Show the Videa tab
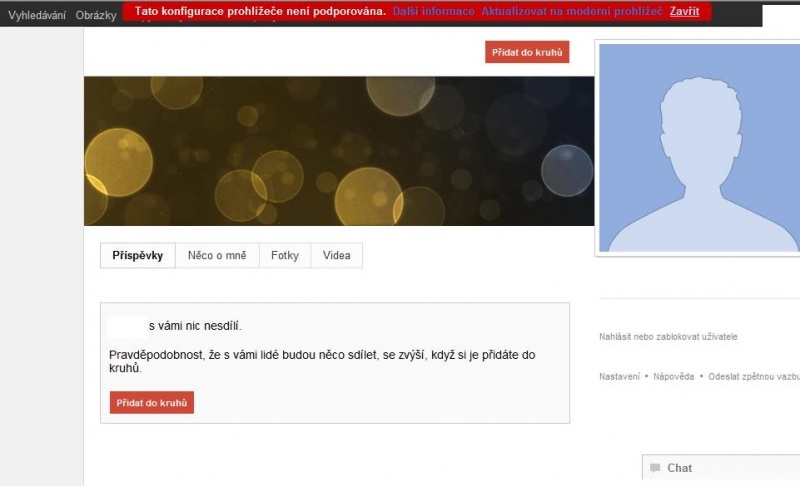The width and height of the screenshot is (800, 486). click(x=336, y=256)
